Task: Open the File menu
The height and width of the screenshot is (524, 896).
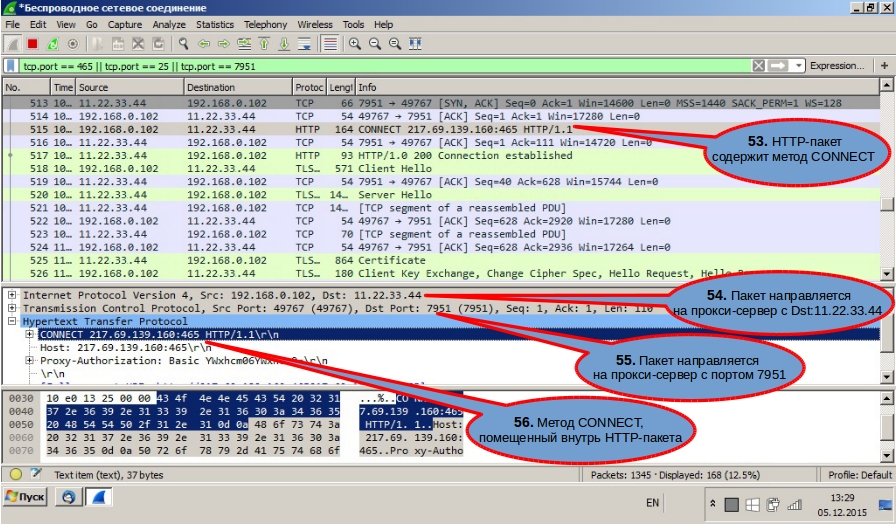Action: (13, 25)
